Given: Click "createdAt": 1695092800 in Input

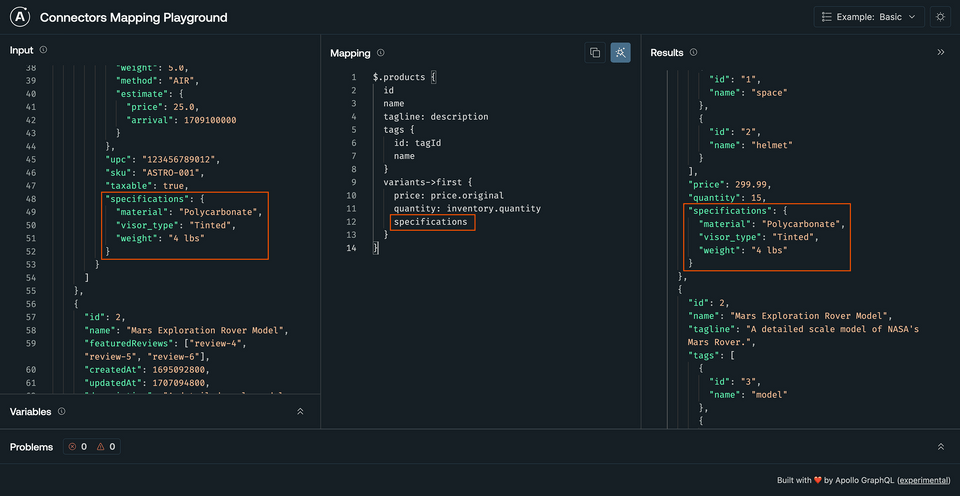Looking at the screenshot, I should tap(146, 370).
